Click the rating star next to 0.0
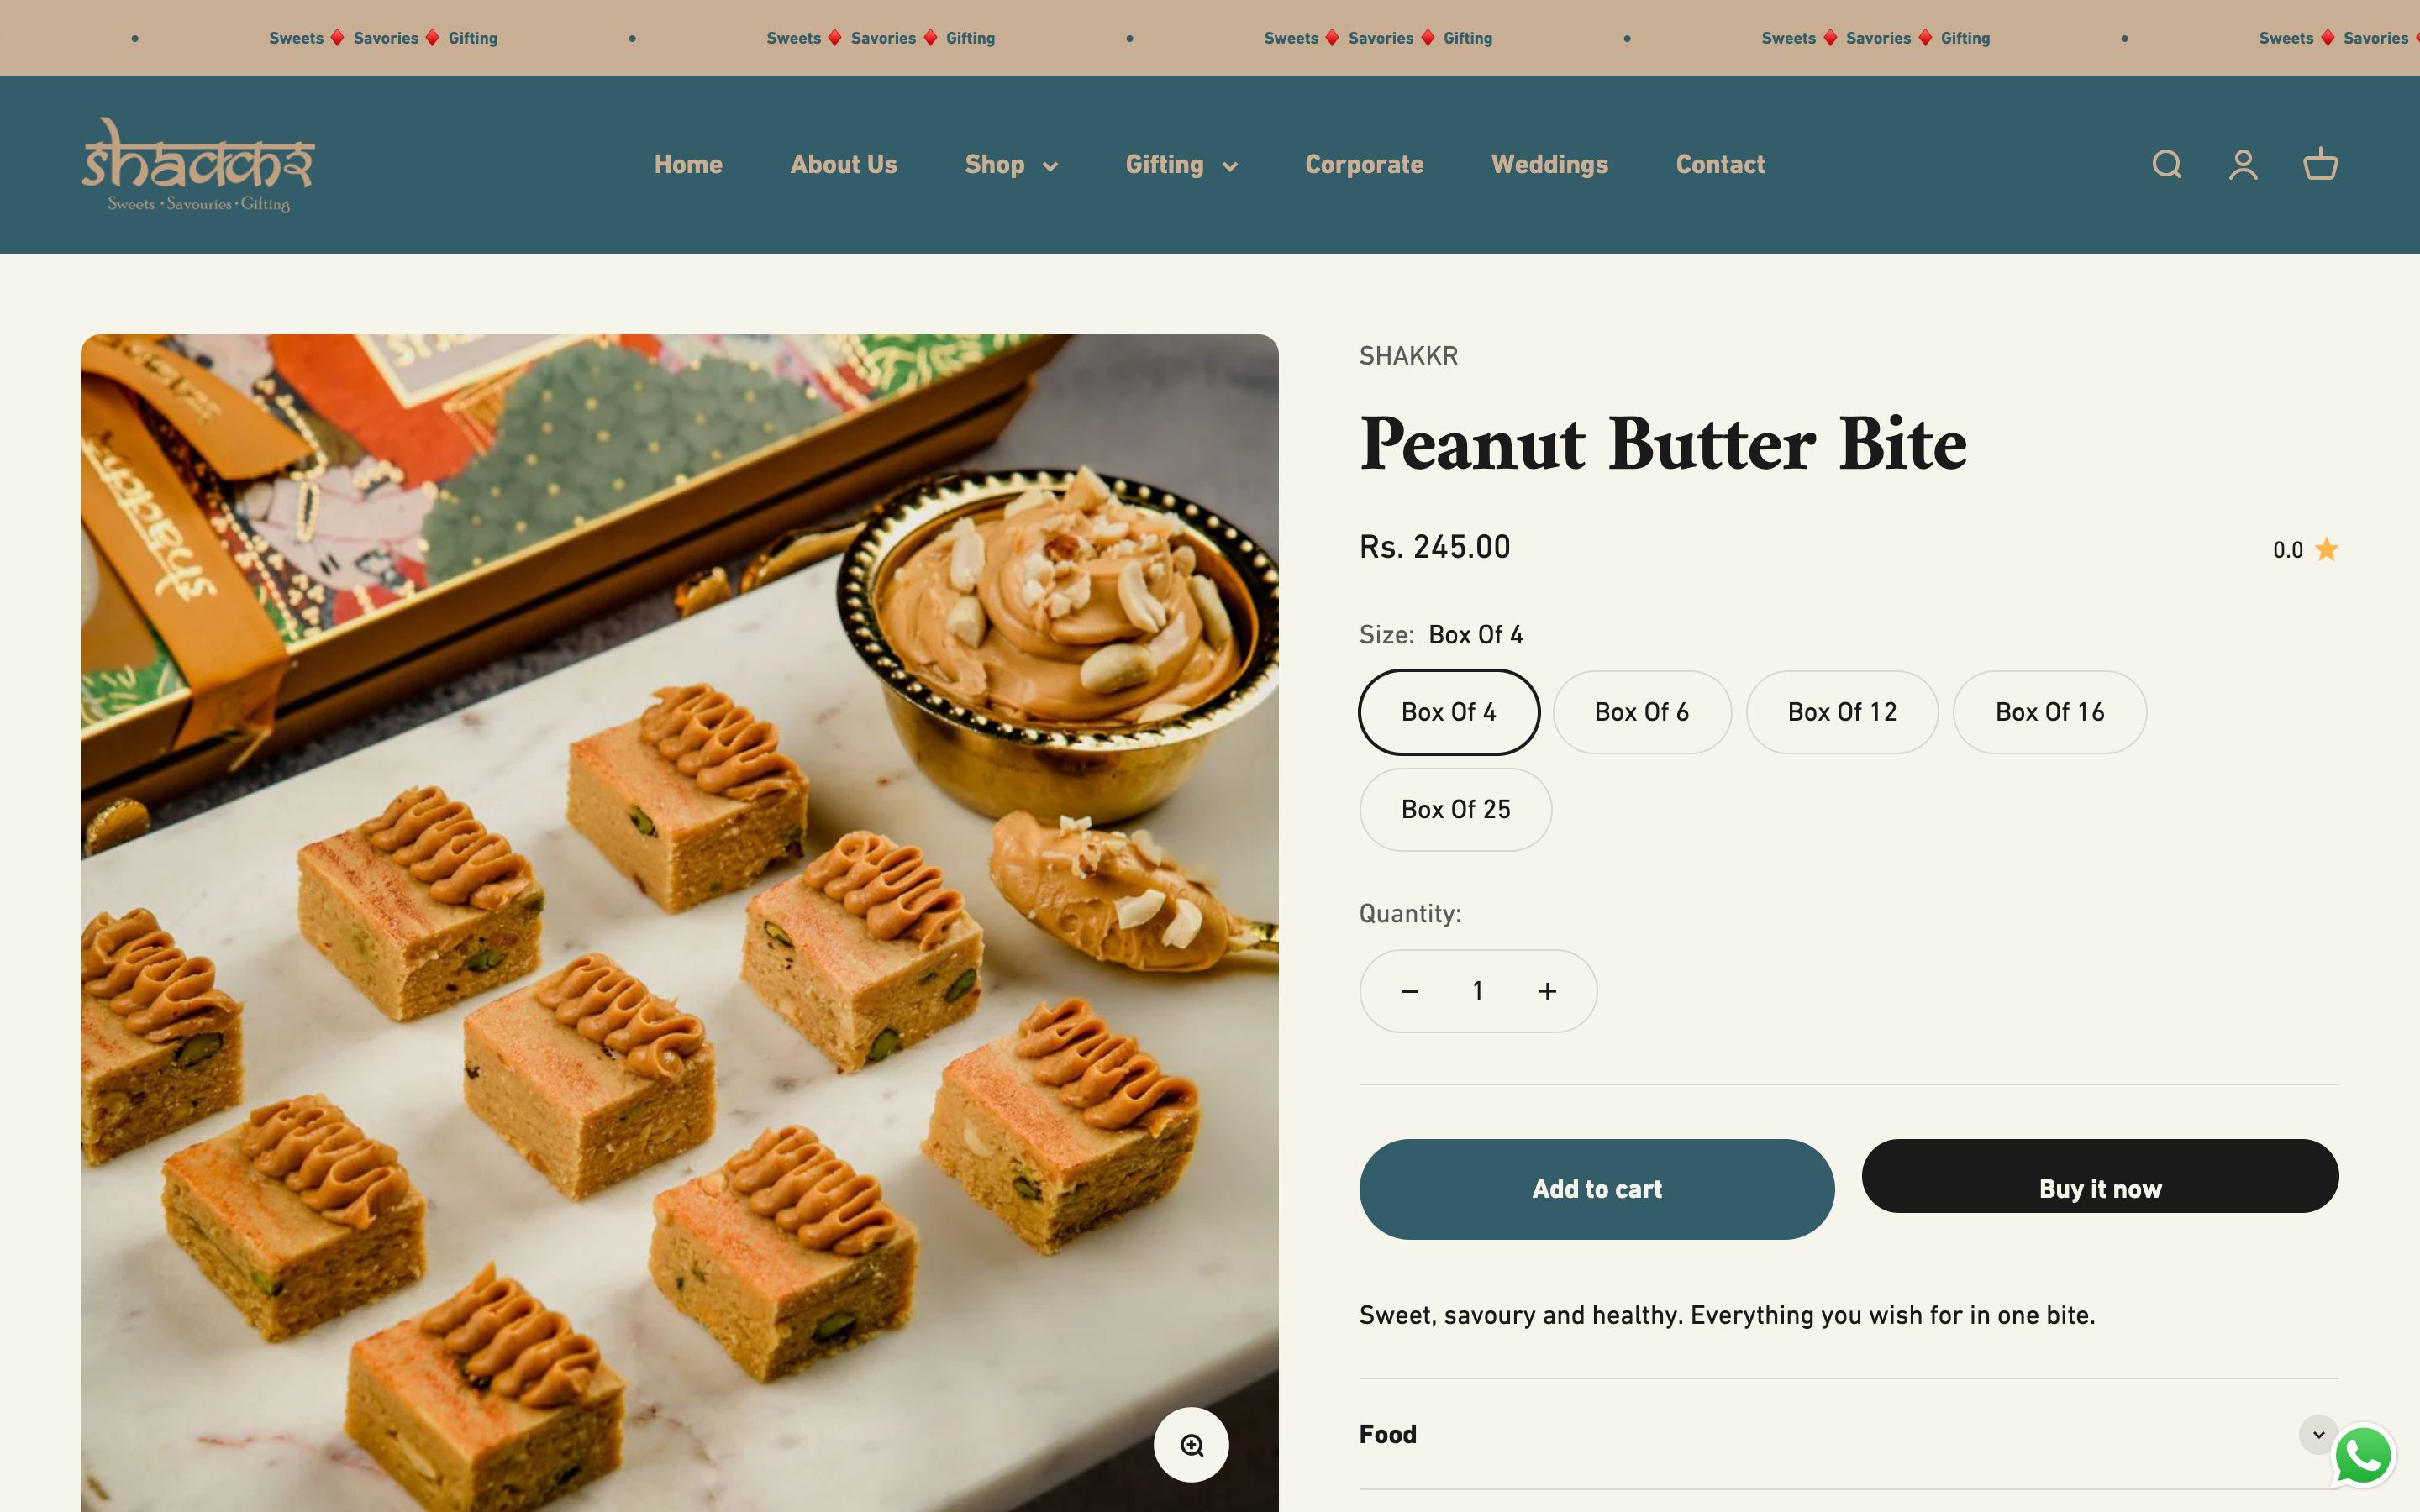Image resolution: width=2420 pixels, height=1512 pixels. [x=2327, y=549]
